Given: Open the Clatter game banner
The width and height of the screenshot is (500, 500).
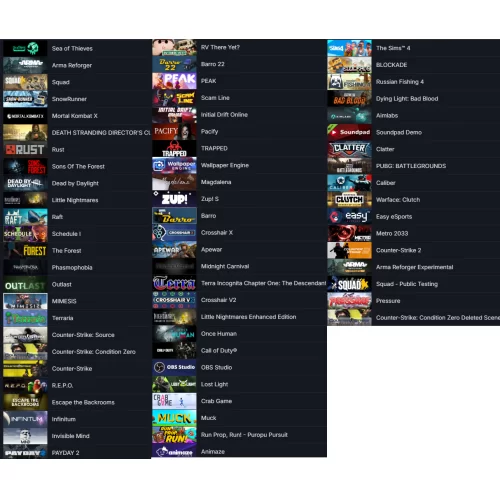Looking at the screenshot, I should click(349, 149).
